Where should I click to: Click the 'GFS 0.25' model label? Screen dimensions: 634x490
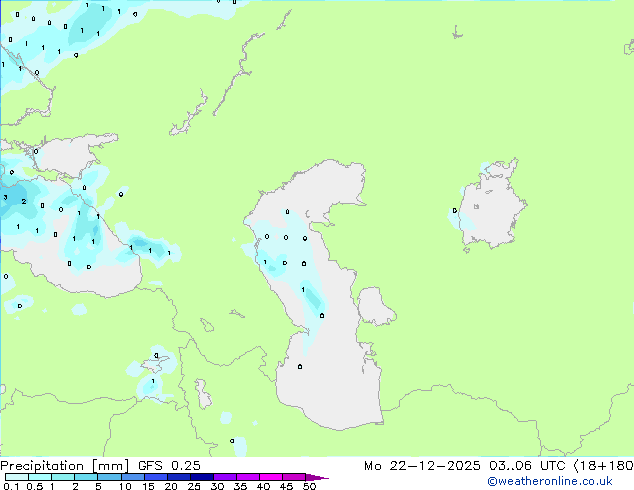[169, 466]
